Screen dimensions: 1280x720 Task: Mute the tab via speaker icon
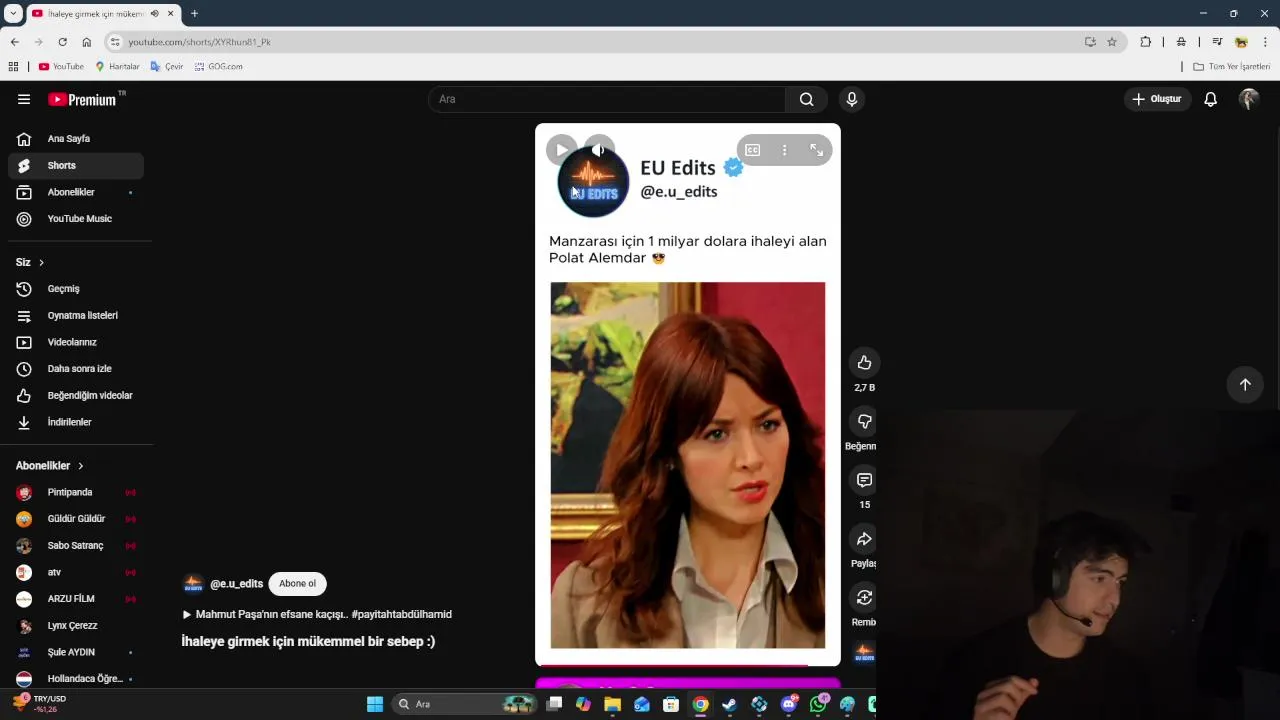(154, 14)
